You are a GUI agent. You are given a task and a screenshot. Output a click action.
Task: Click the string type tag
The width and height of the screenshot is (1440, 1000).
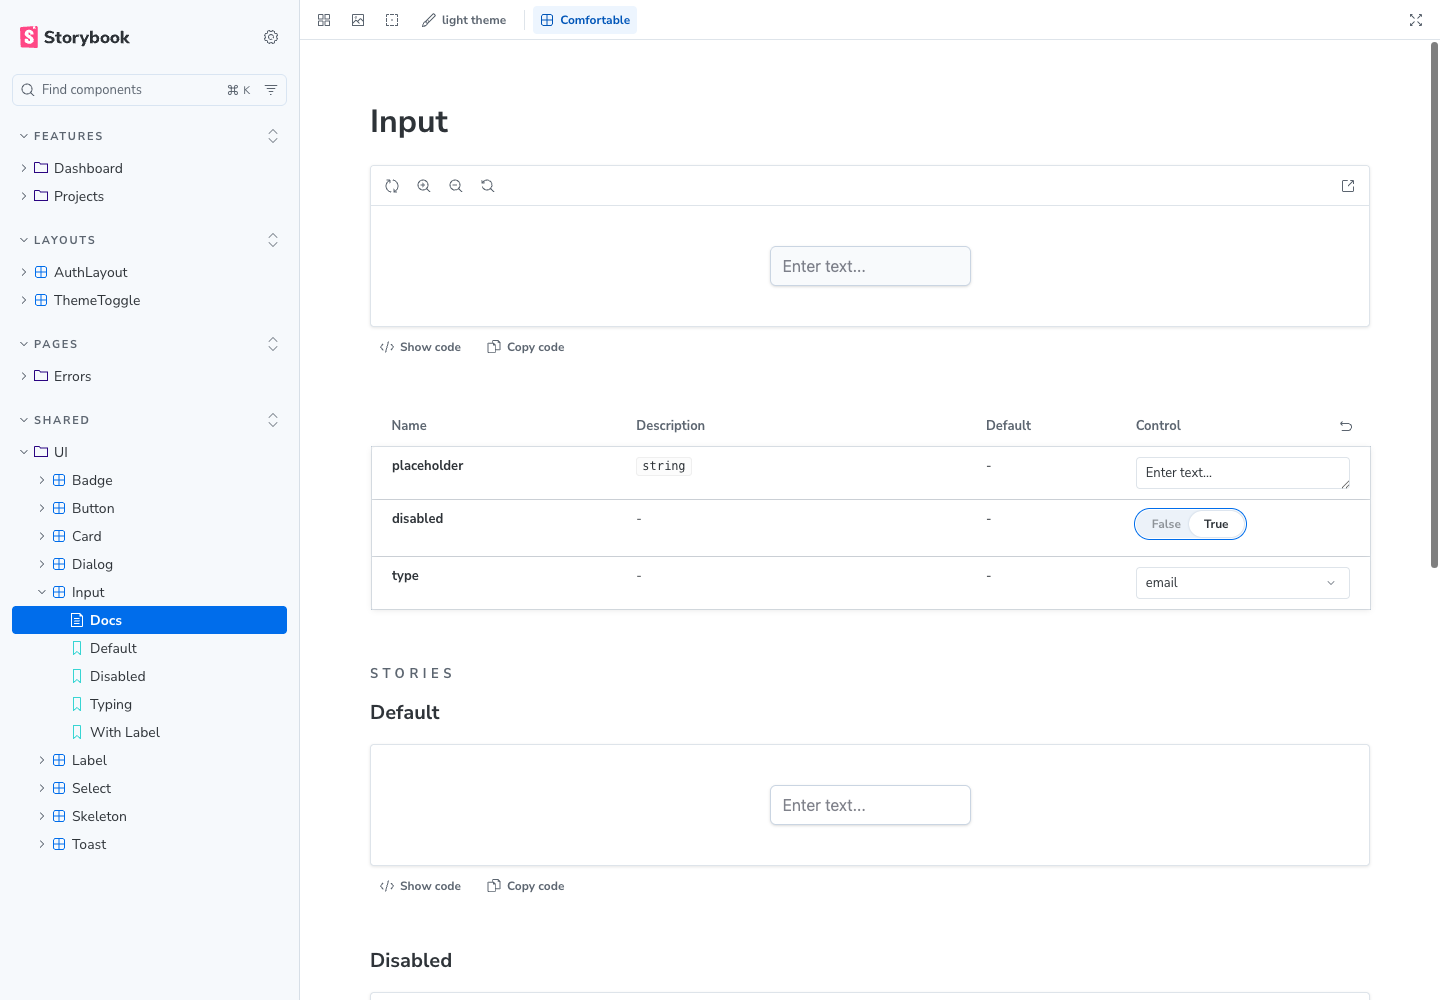coord(664,466)
